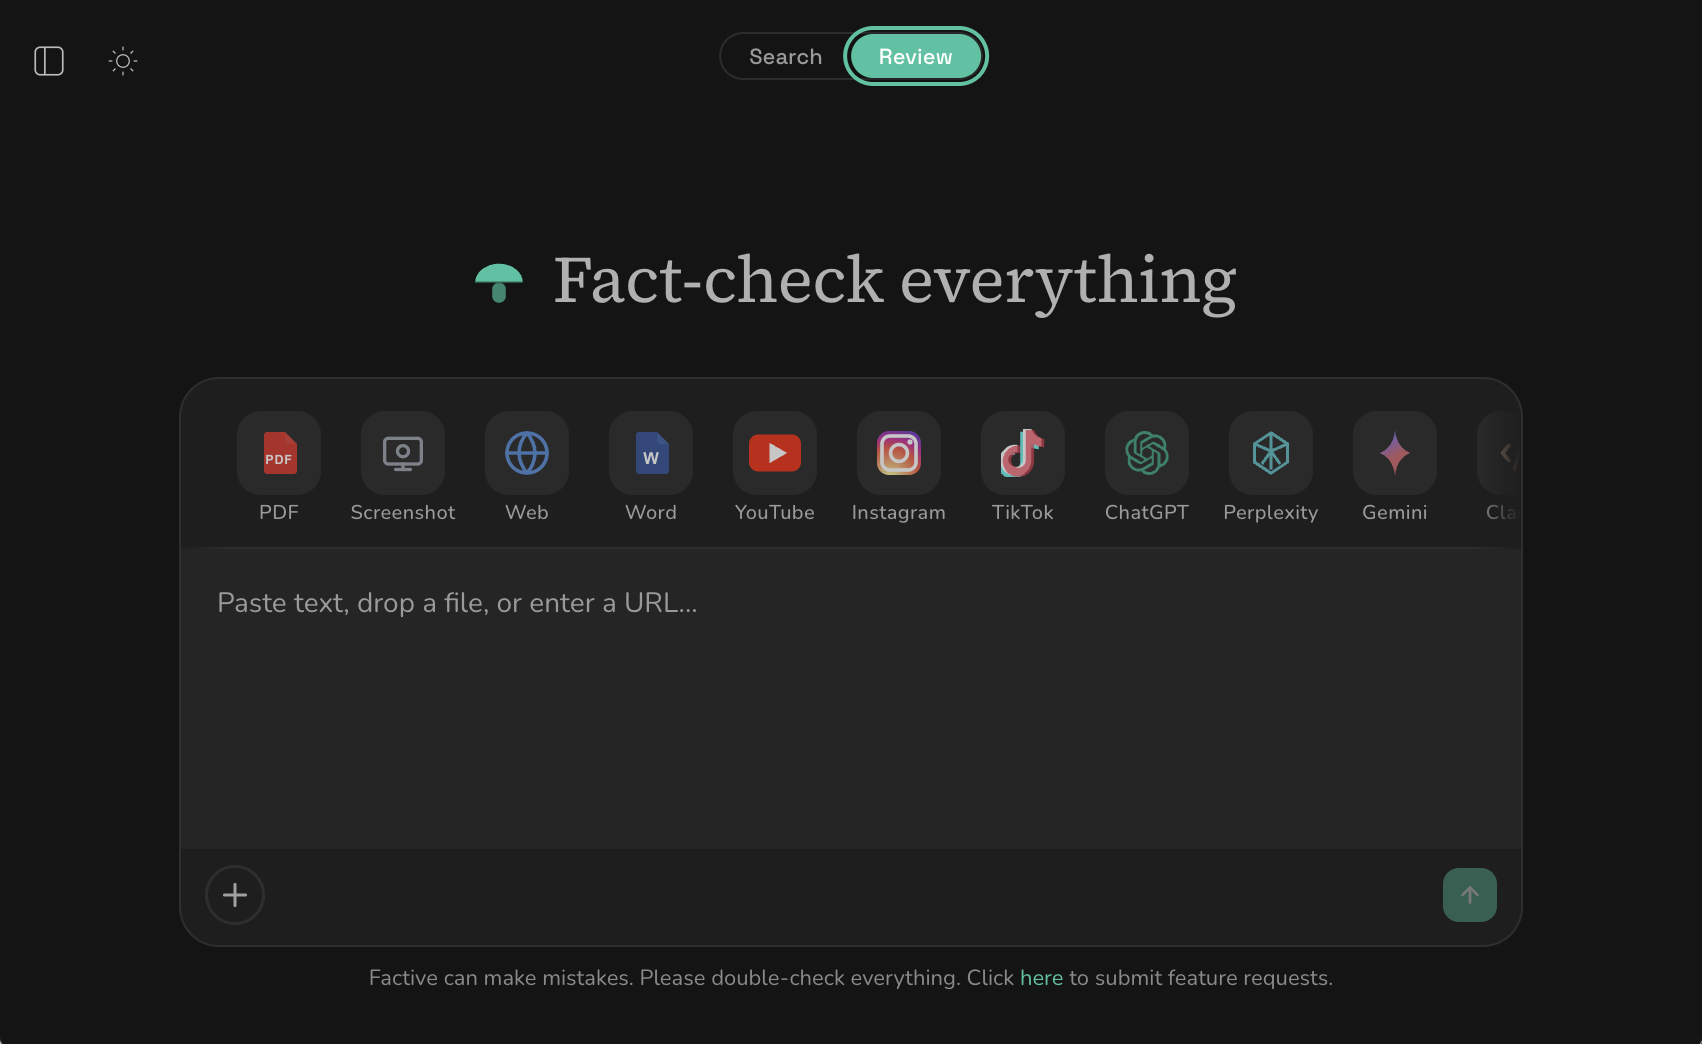Open attachment options with the plus button
Image resolution: width=1702 pixels, height=1044 pixels.
click(235, 895)
